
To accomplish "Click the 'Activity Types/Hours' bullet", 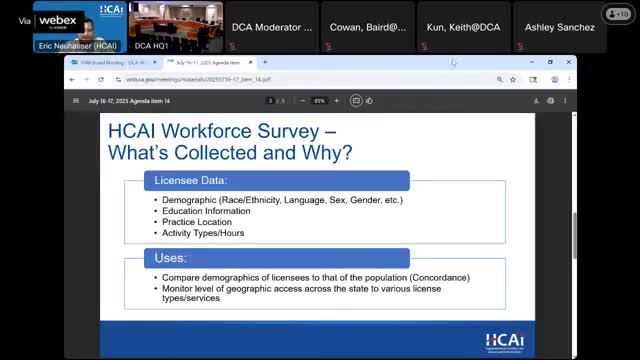I will pyautogui.click(x=203, y=233).
